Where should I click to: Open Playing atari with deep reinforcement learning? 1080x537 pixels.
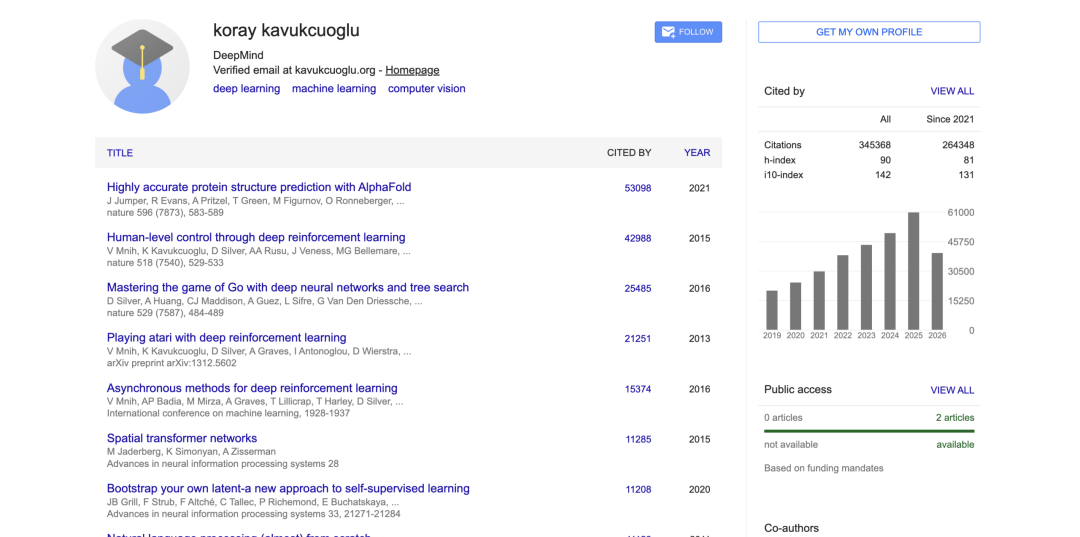(x=227, y=337)
